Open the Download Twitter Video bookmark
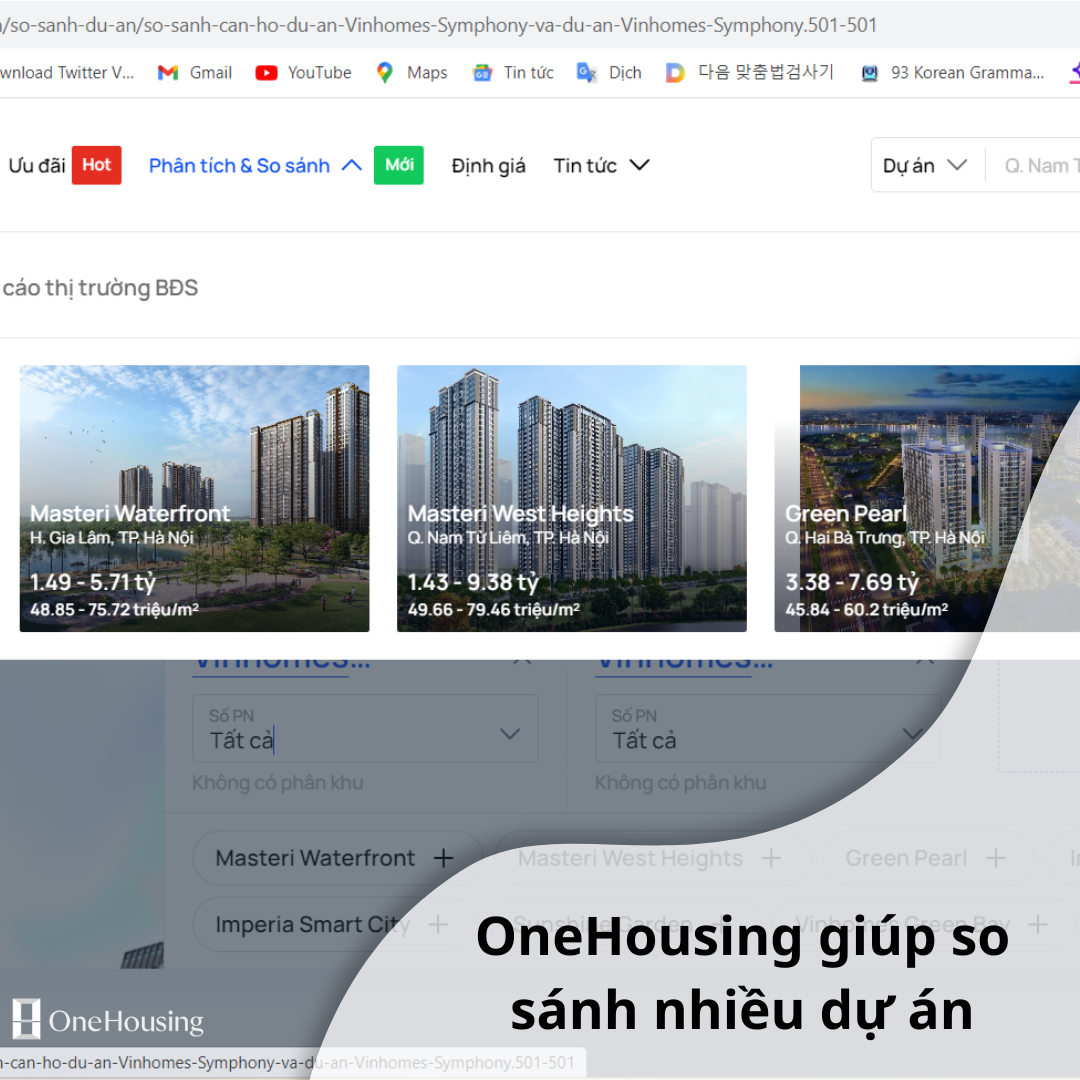Viewport: 1080px width, 1080px height. click(x=65, y=72)
